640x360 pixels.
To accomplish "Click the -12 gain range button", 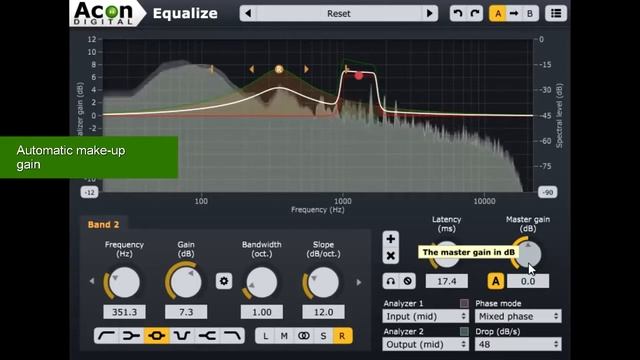I will (89, 192).
